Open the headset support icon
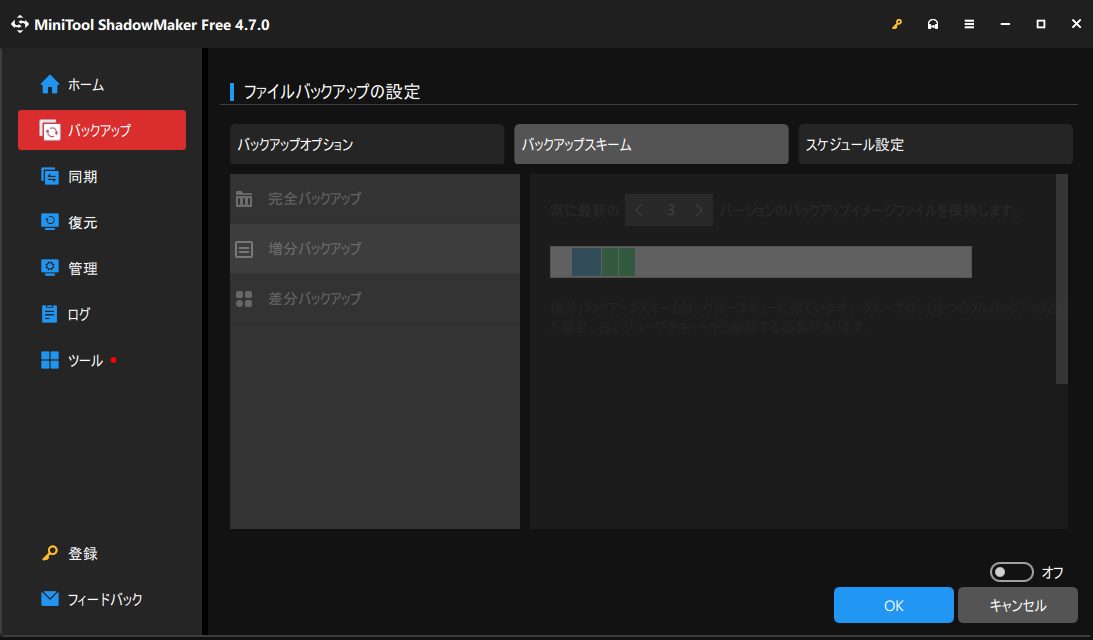 (933, 24)
